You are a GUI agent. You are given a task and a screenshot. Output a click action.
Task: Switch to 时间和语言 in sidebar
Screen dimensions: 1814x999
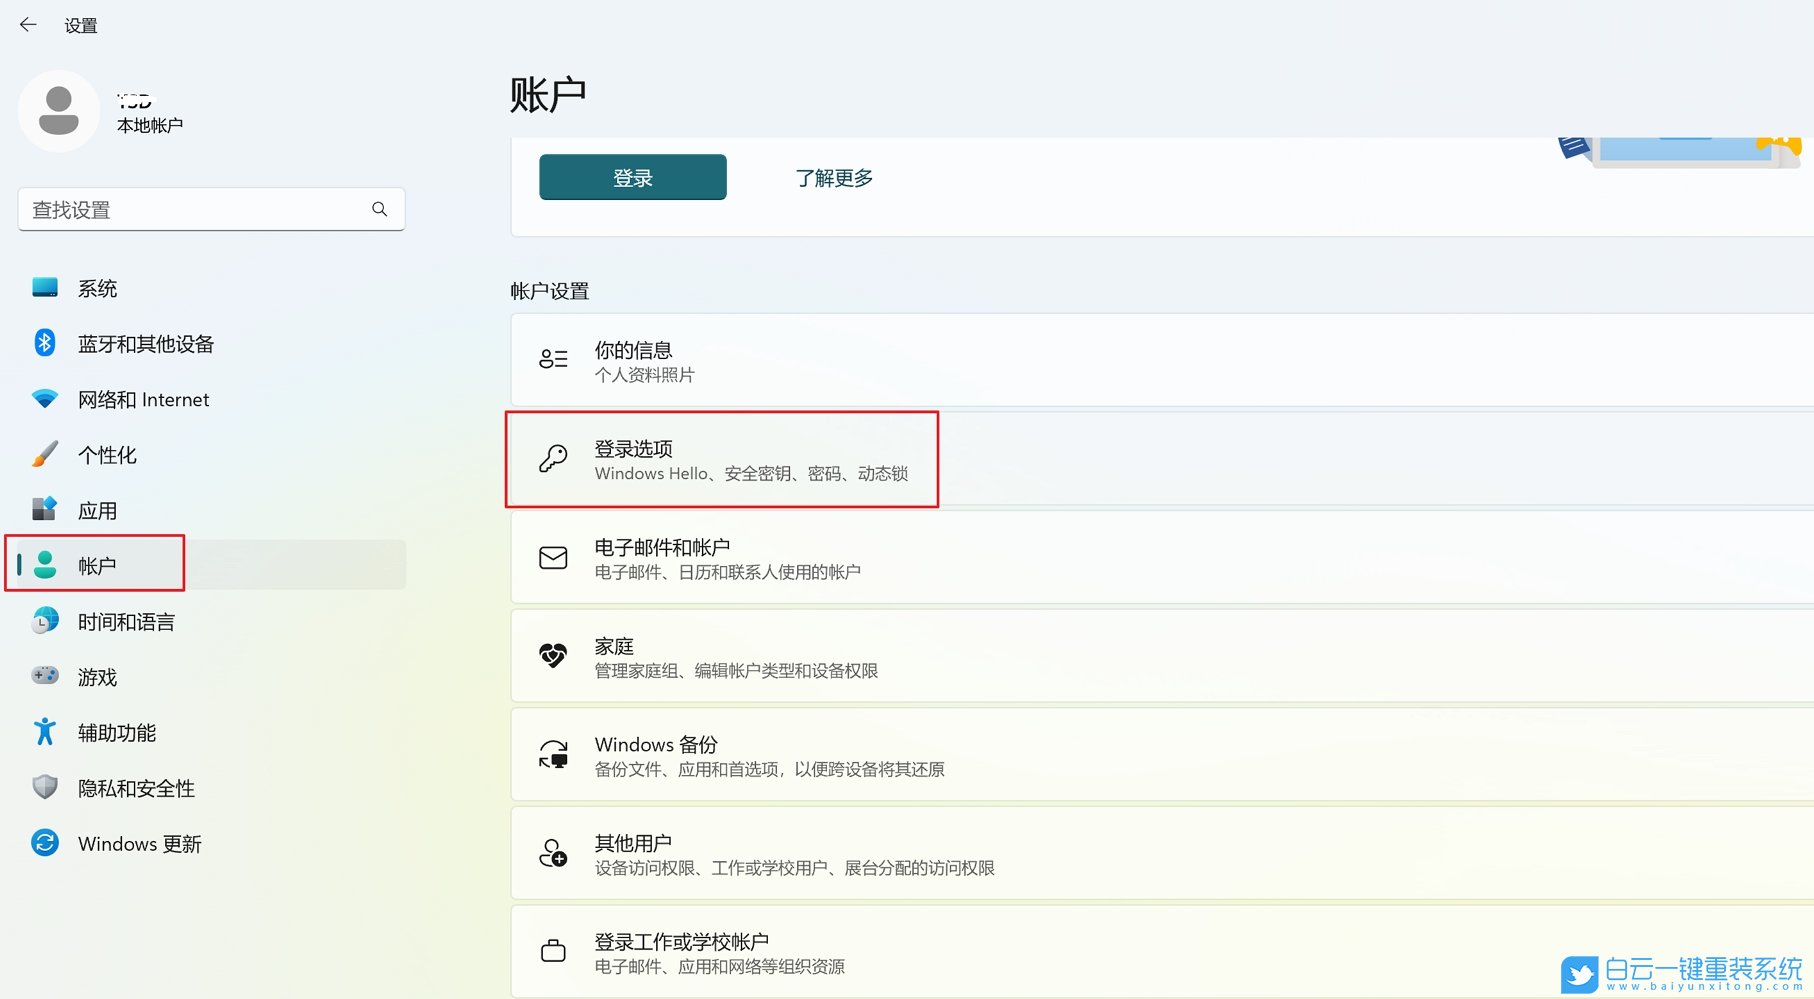tap(126, 621)
